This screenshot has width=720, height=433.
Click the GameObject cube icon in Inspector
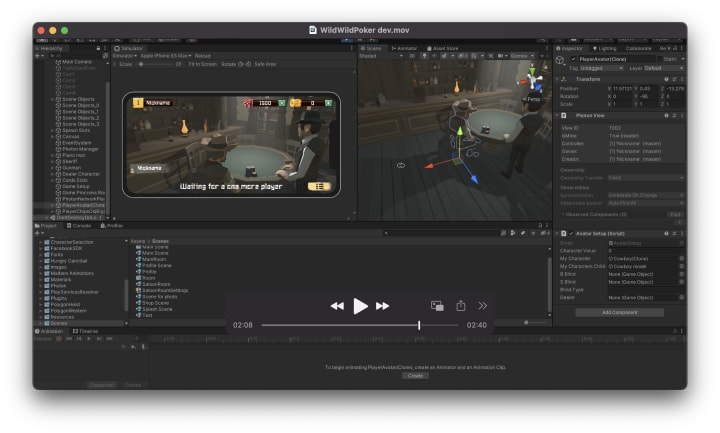tap(560, 60)
